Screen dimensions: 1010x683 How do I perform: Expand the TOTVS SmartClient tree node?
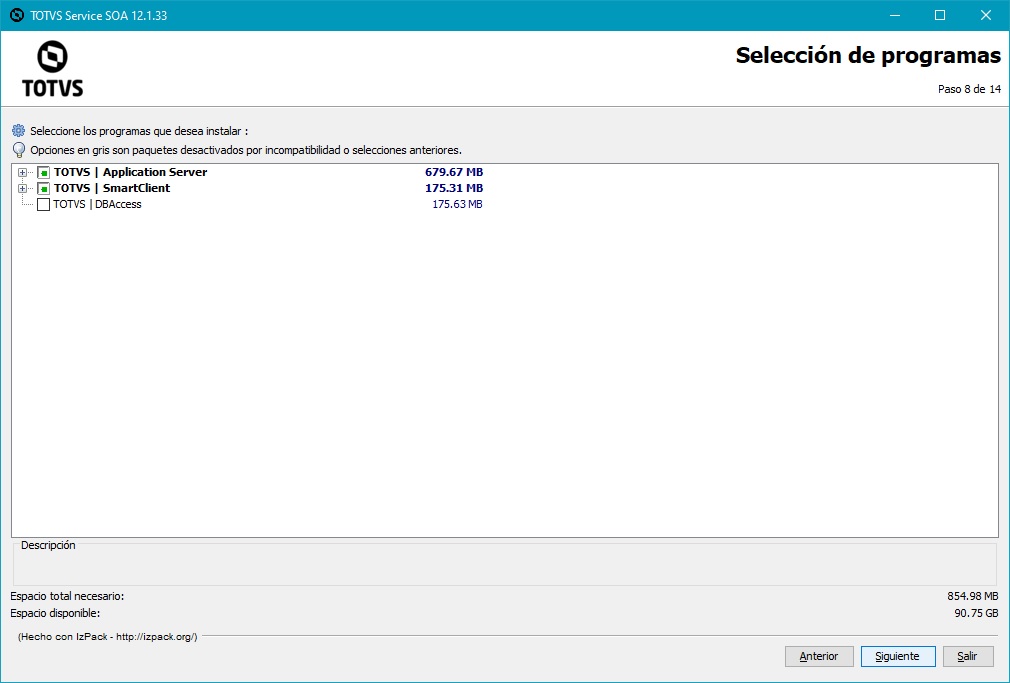click(23, 189)
